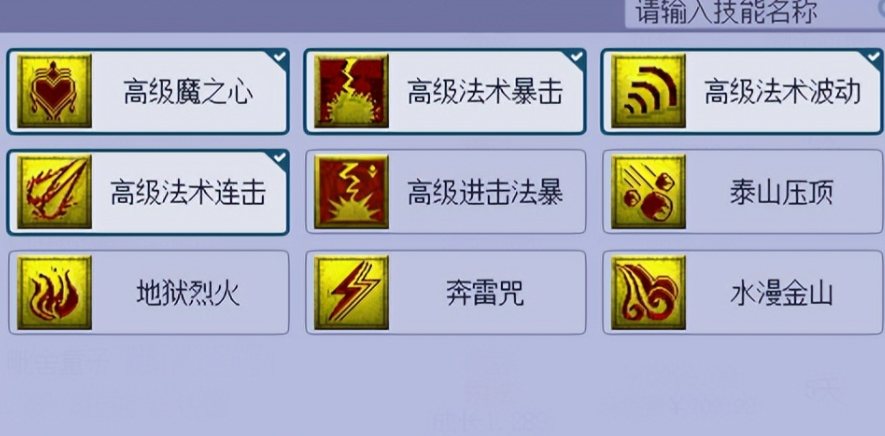Image resolution: width=885 pixels, height=436 pixels.
Task: Click the 高级进击法暴 skill icon
Action: (x=351, y=192)
